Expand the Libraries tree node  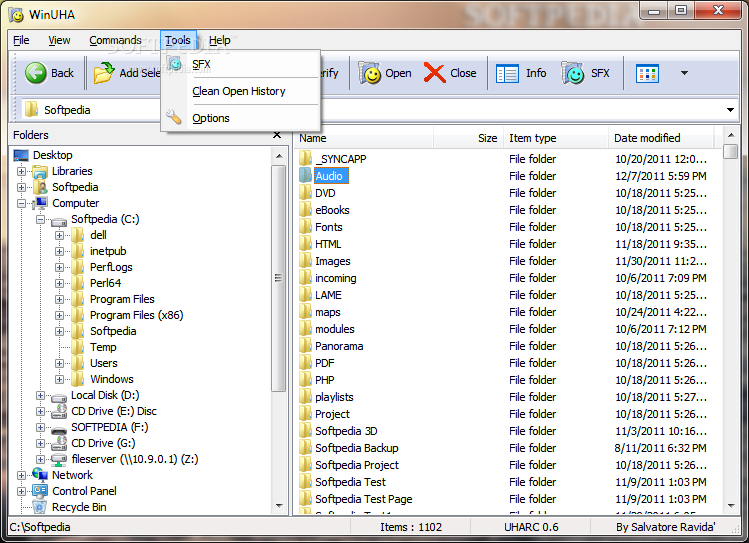click(21, 171)
